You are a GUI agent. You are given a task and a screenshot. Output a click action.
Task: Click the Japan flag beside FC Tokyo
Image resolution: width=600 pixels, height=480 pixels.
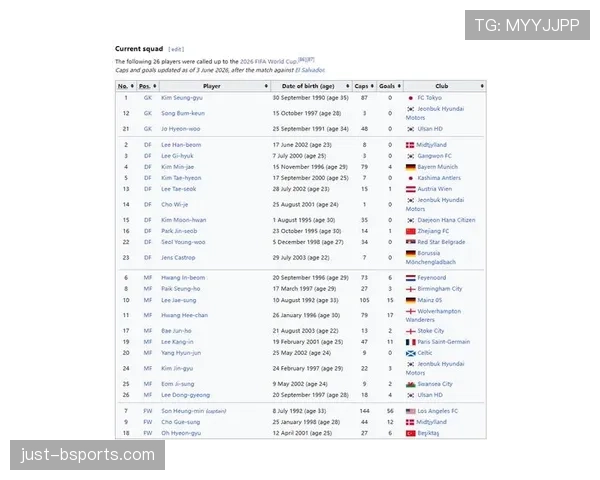[x=411, y=98]
